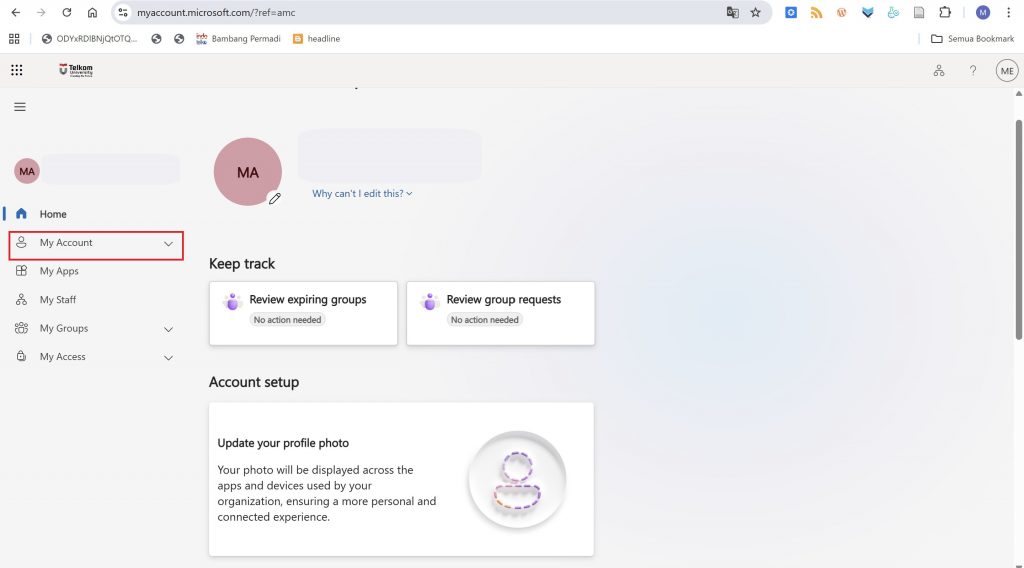This screenshot has height=568, width=1024.
Task: Expand Why can't I edit this?
Action: coord(362,193)
